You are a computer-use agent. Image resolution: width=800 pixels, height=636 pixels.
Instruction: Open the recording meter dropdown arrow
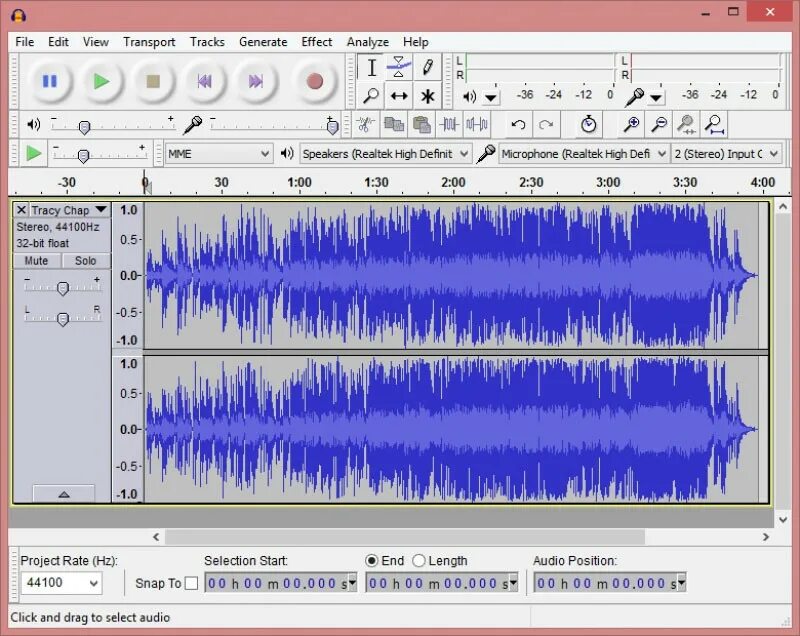[x=656, y=97]
